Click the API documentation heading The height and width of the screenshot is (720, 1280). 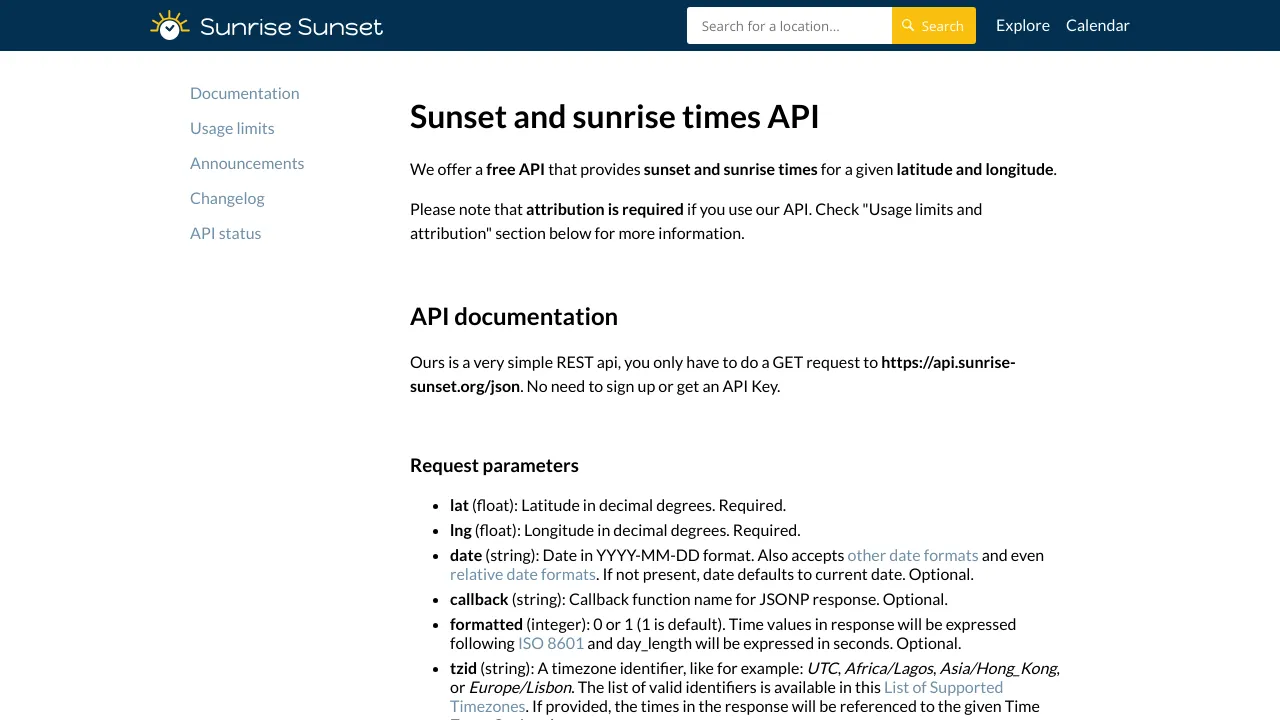click(x=514, y=316)
